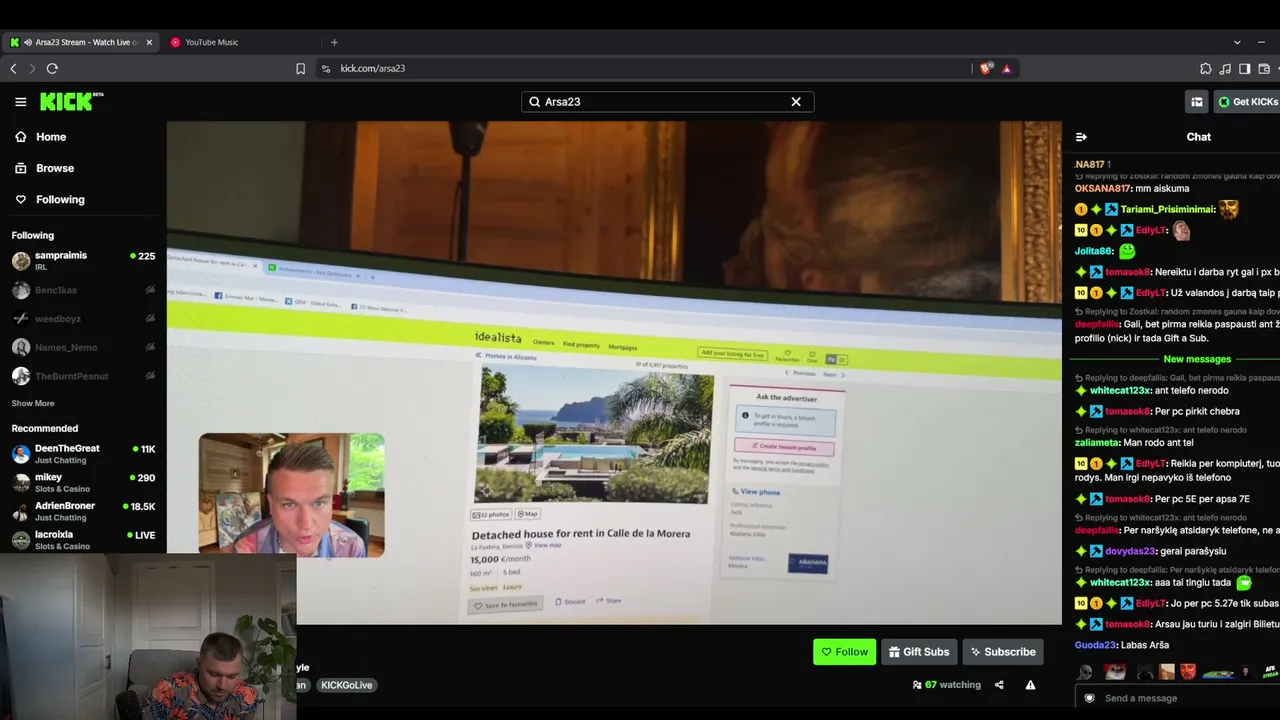This screenshot has width=1280, height=720.
Task: Select the Arsa23 Stream tab
Action: 80,42
